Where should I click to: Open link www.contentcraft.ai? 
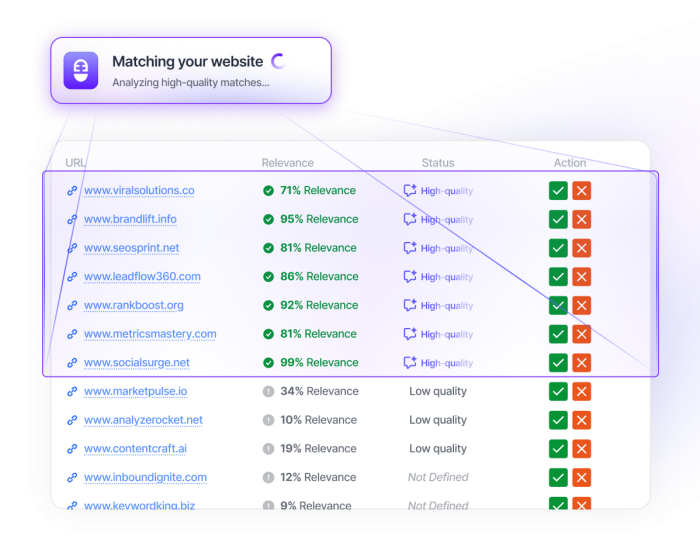(135, 449)
